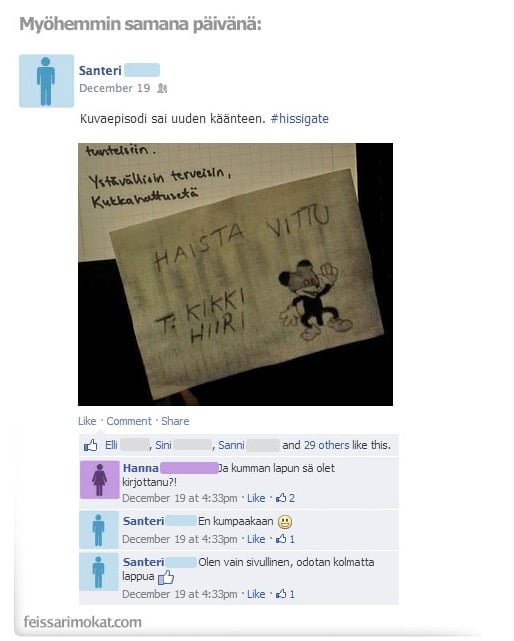514x641 pixels.
Task: Click Santeri's avatar next to 'En kumpaakaan'
Action: click(x=99, y=530)
